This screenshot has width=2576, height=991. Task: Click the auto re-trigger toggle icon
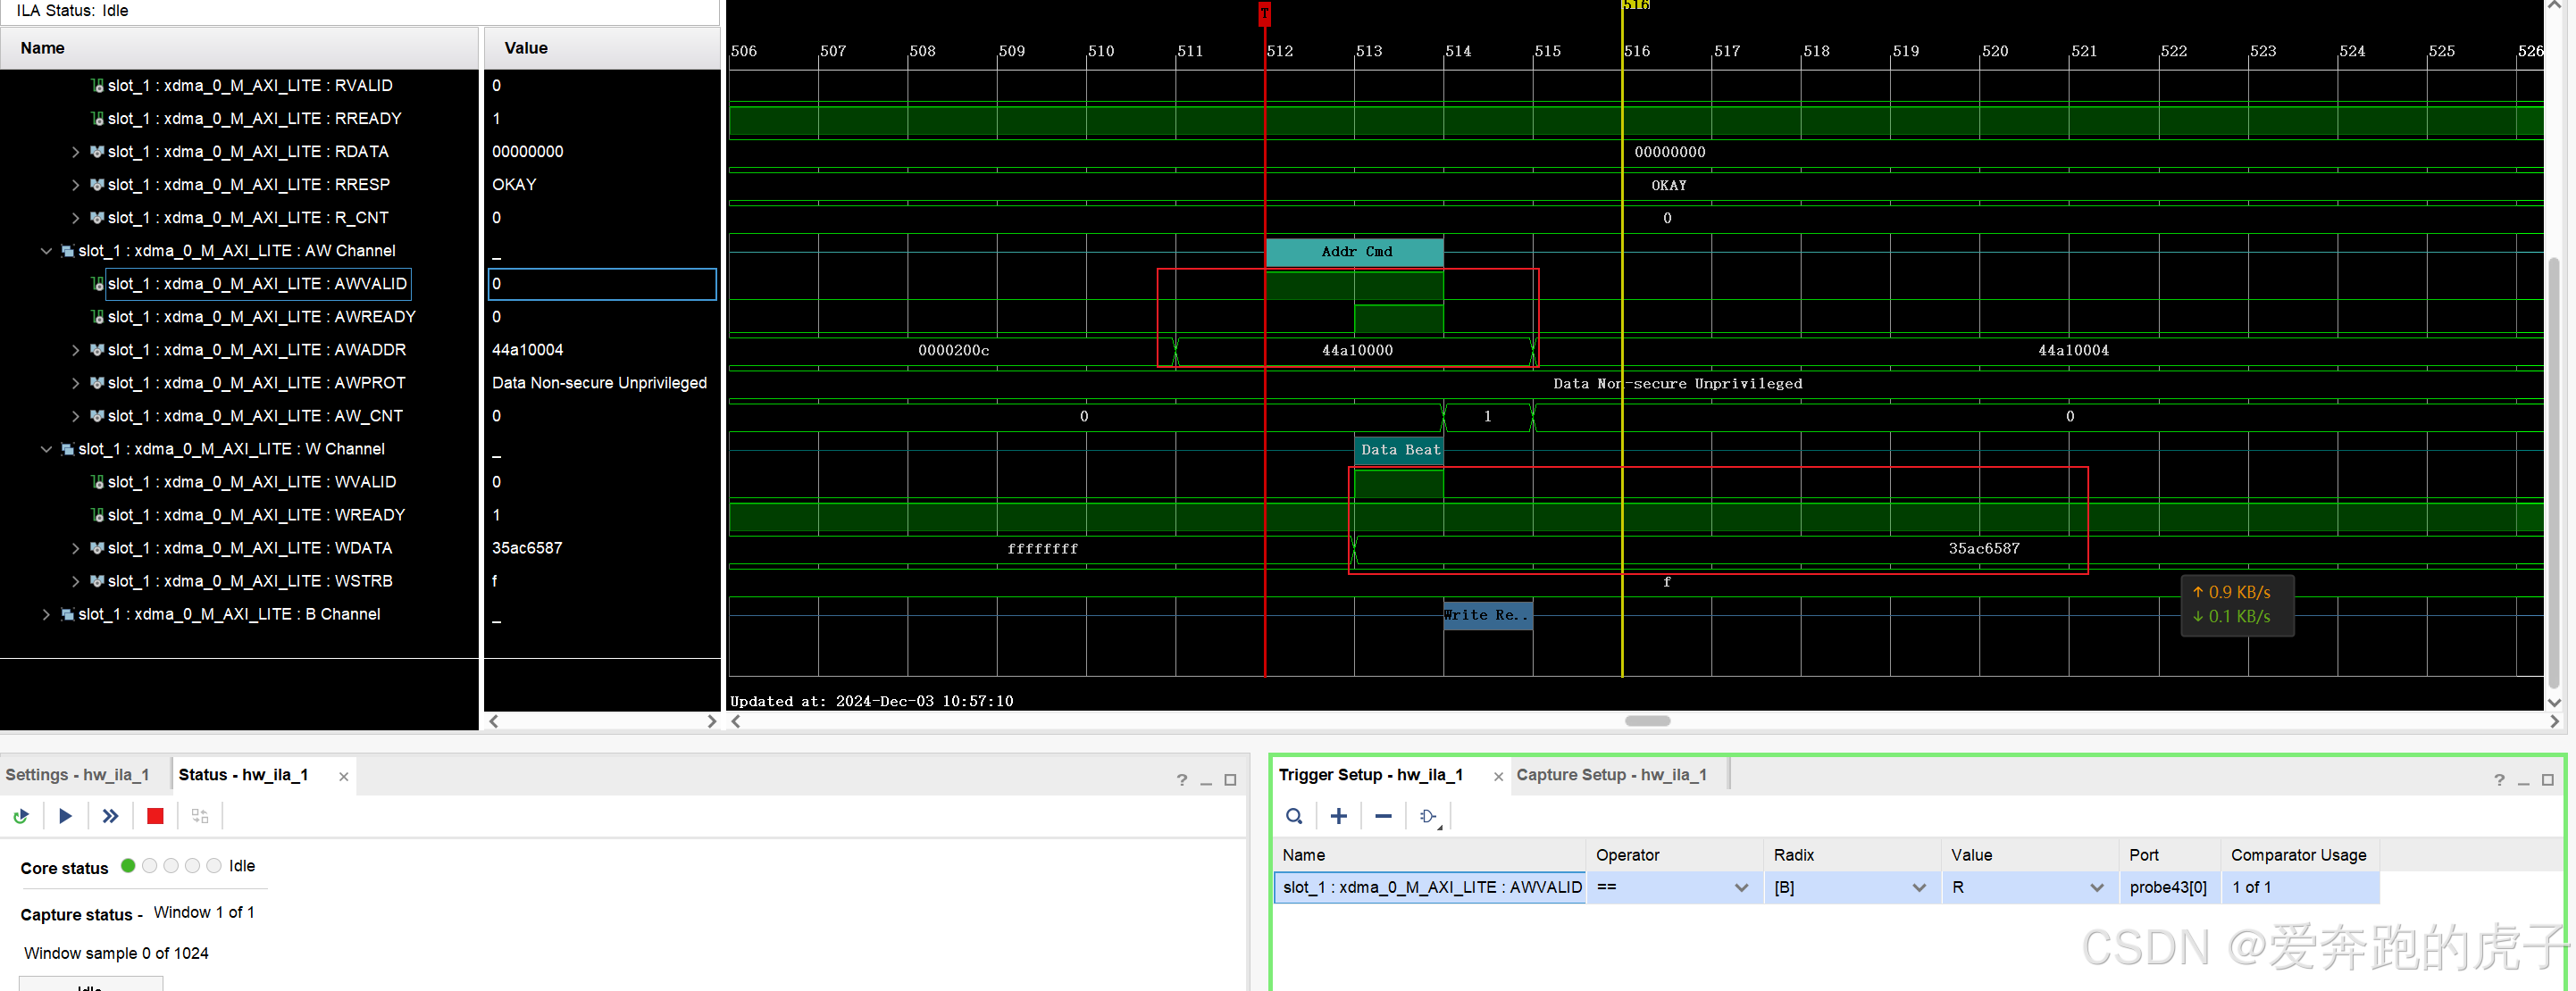(21, 816)
